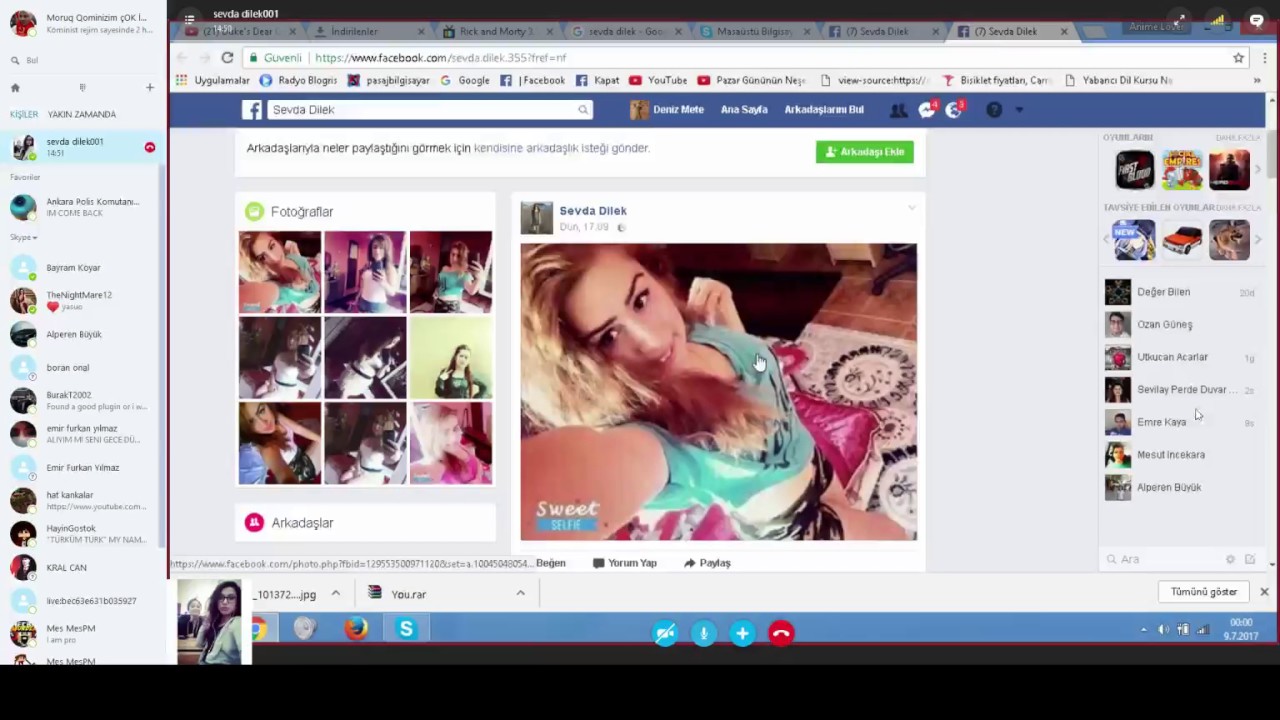
Task: Open the Uygulamalar apps bookmark
Action: click(214, 80)
